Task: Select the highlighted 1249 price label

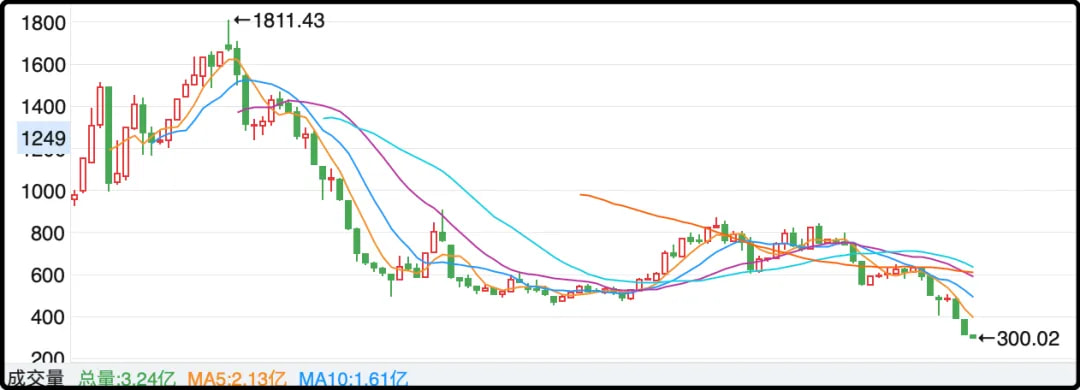Action: click(43, 138)
